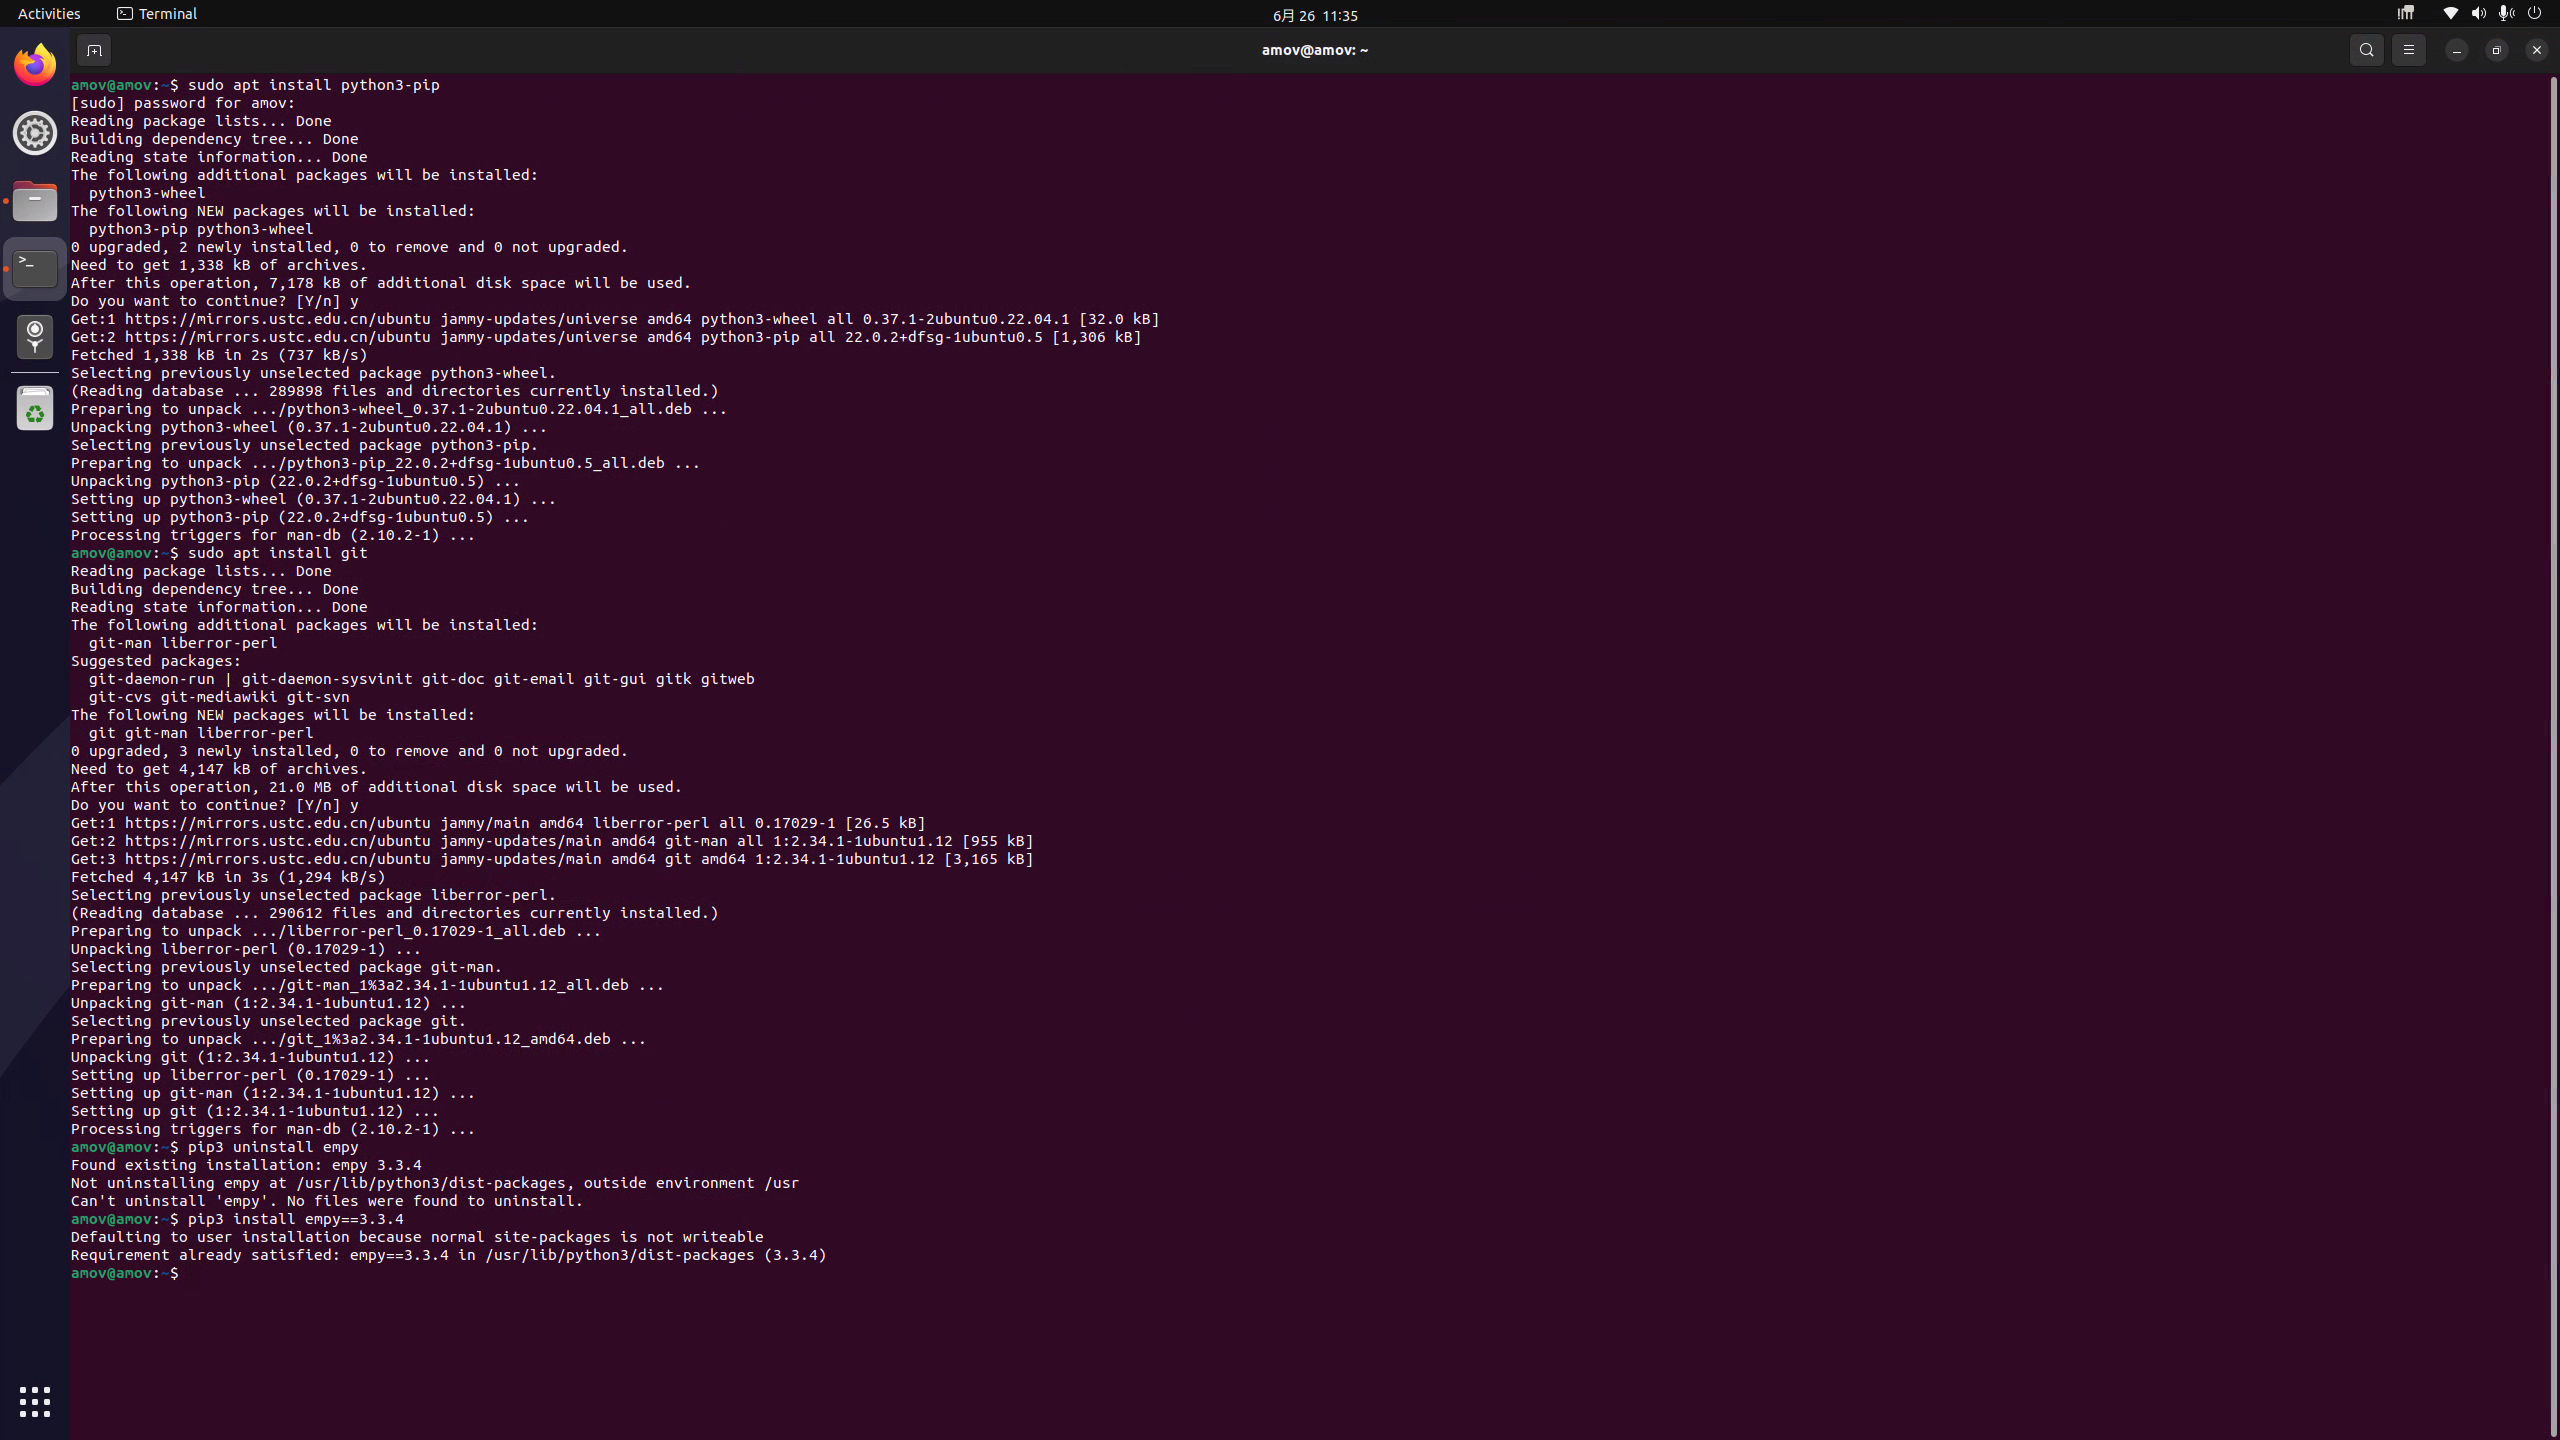Open Firefox from the dock
Image resolution: width=2560 pixels, height=1440 pixels.
coord(35,65)
